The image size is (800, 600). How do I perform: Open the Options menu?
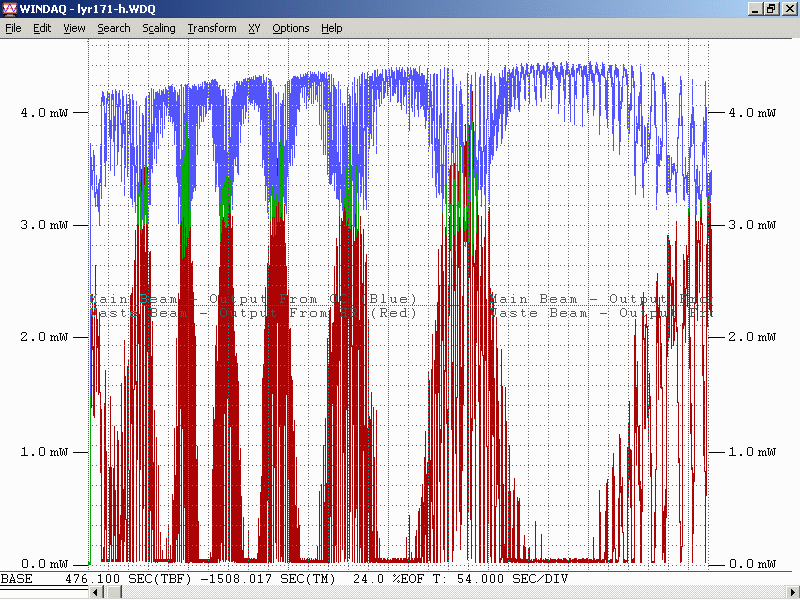pyautogui.click(x=291, y=28)
